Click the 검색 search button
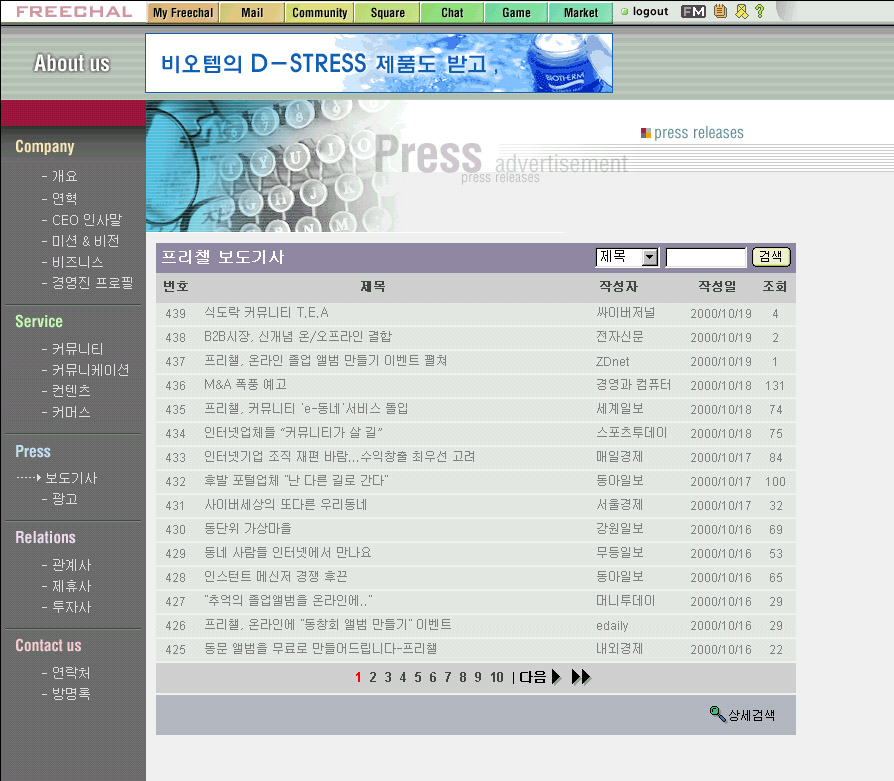The width and height of the screenshot is (894, 781). (771, 257)
